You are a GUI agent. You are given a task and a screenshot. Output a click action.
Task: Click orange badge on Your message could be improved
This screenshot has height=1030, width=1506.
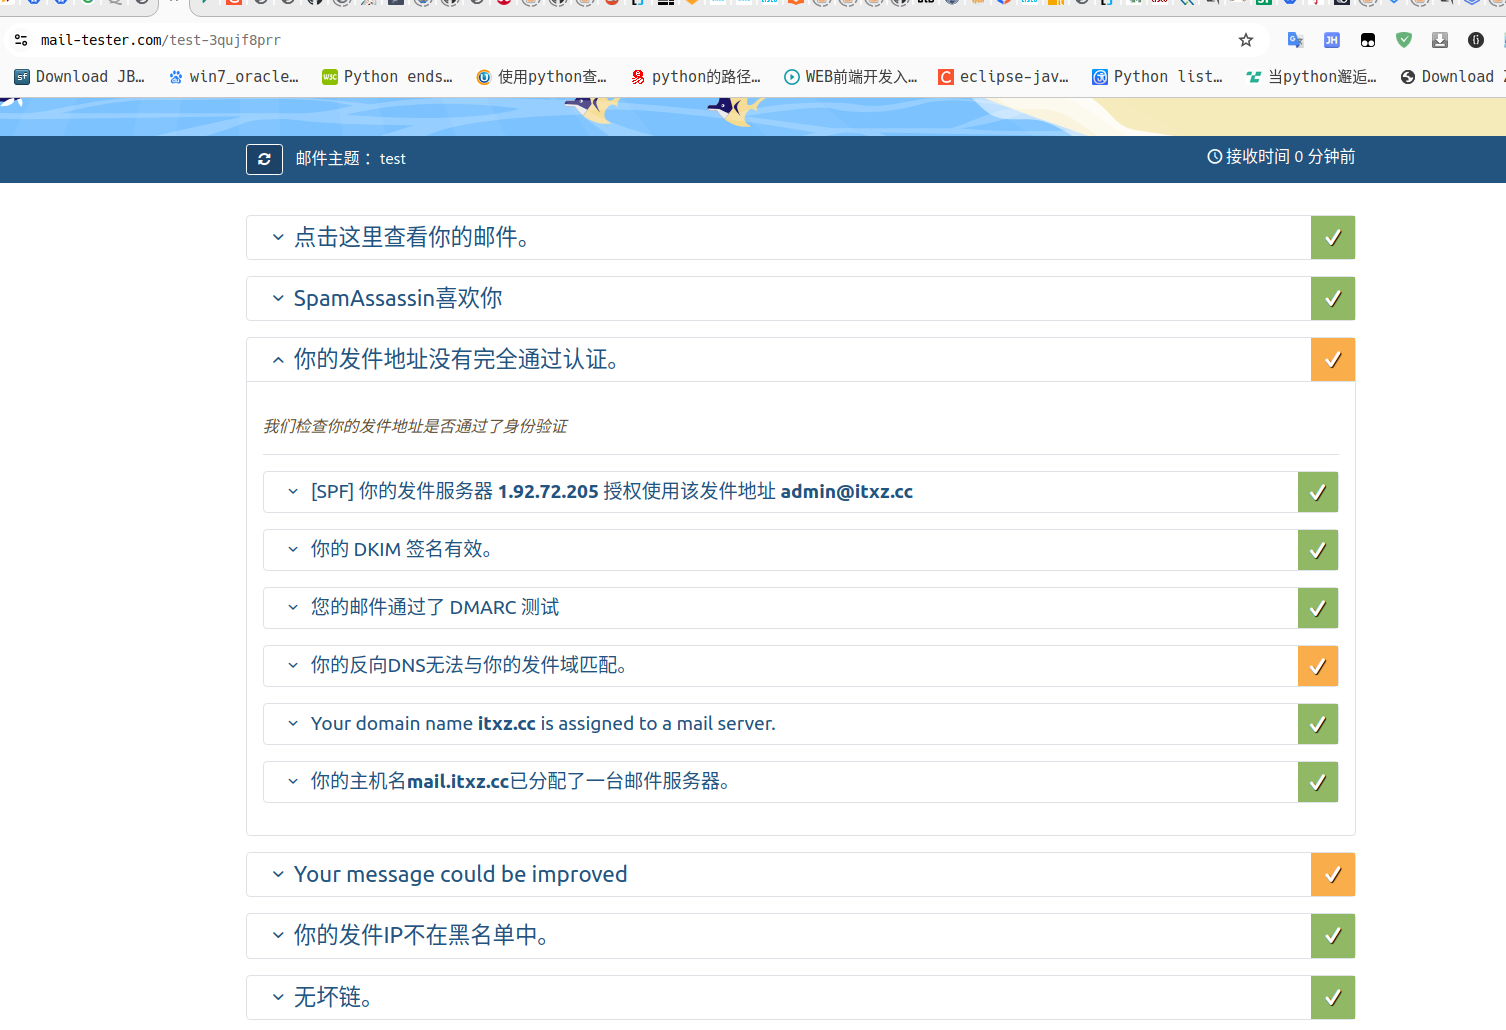pyautogui.click(x=1333, y=875)
